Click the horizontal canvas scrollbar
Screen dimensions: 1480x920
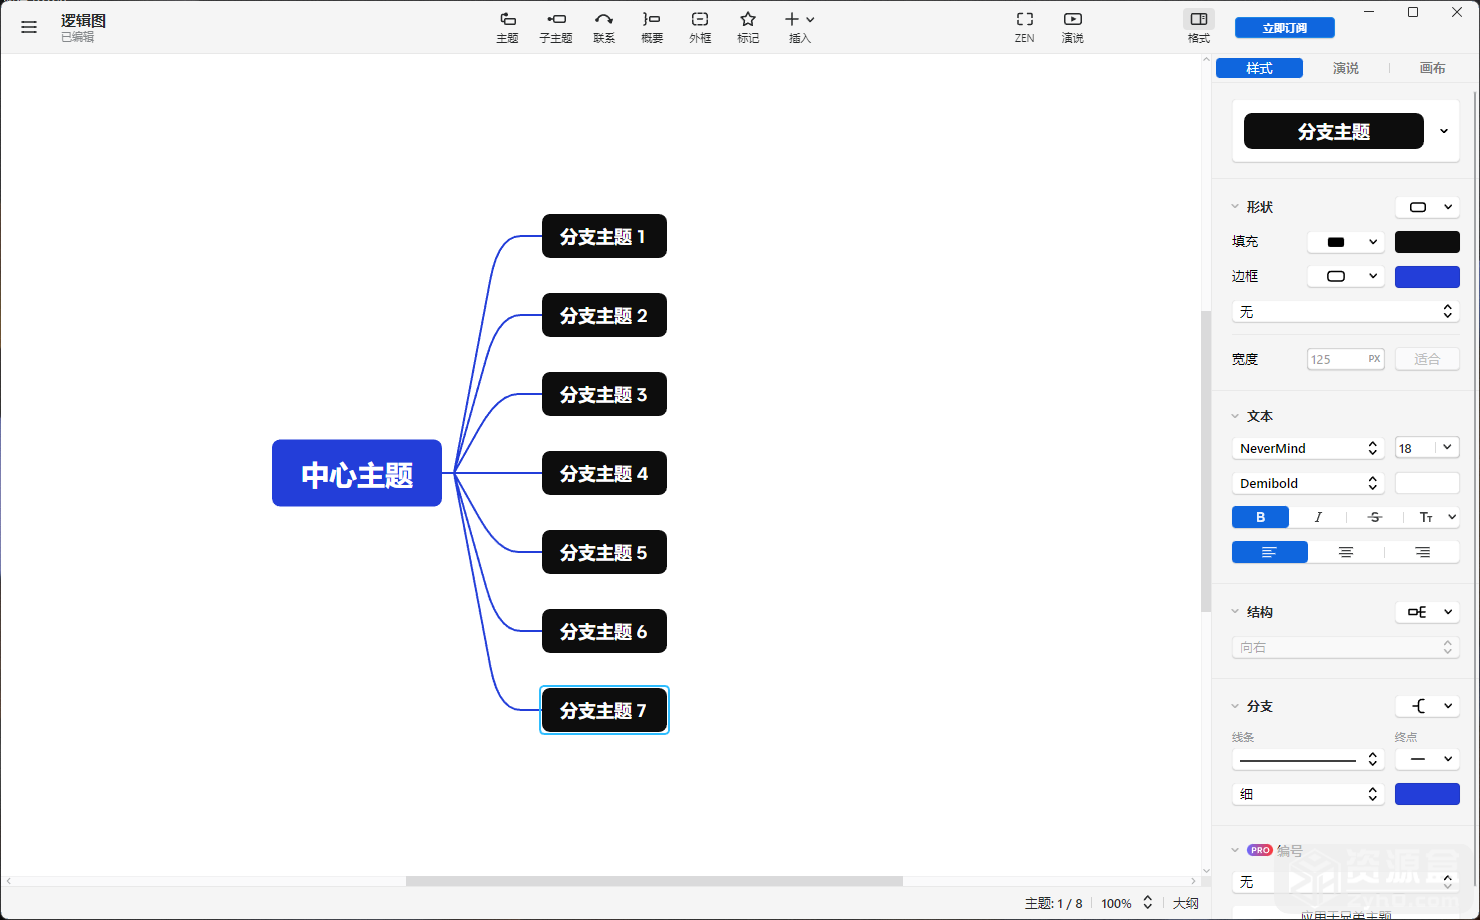click(654, 881)
